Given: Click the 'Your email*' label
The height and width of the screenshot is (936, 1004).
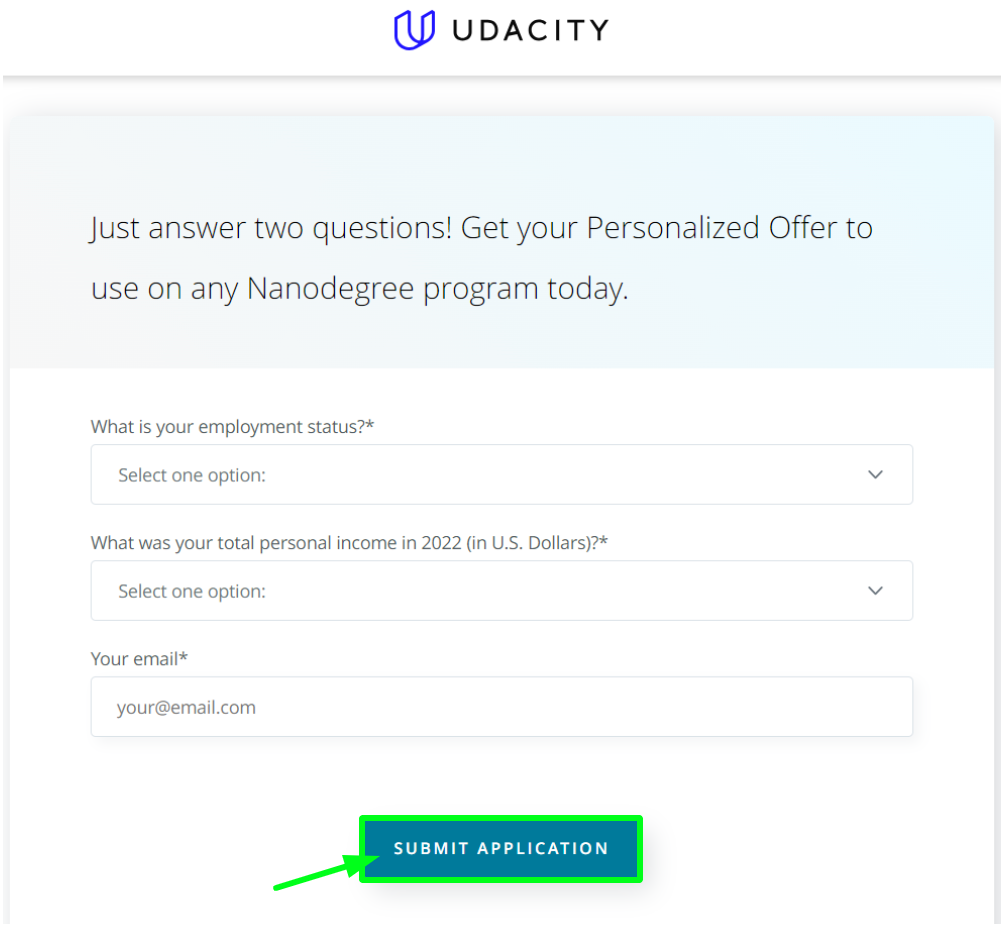Looking at the screenshot, I should 139,659.
